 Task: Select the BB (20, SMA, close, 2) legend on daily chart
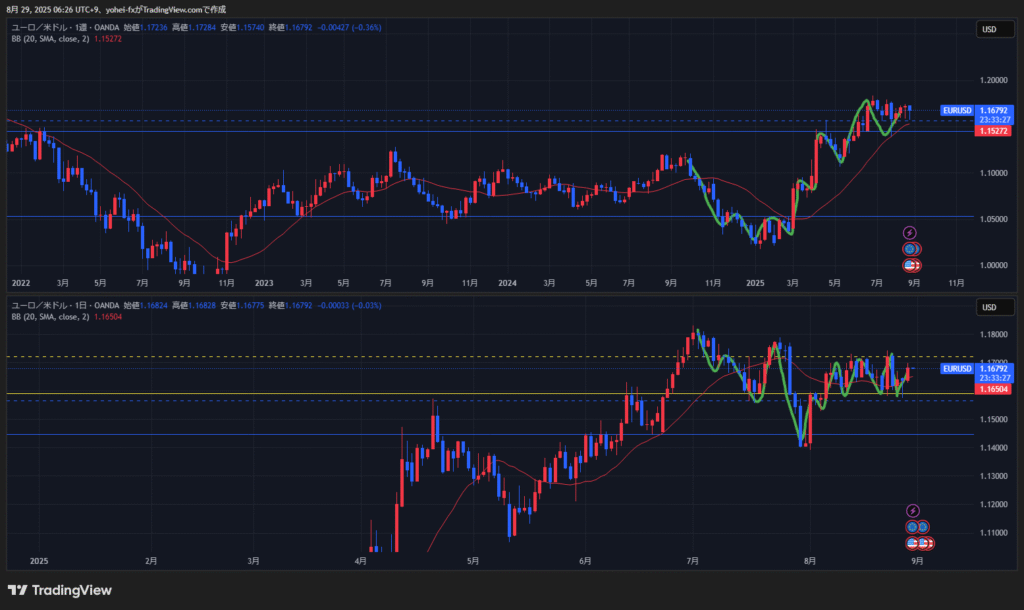point(50,317)
